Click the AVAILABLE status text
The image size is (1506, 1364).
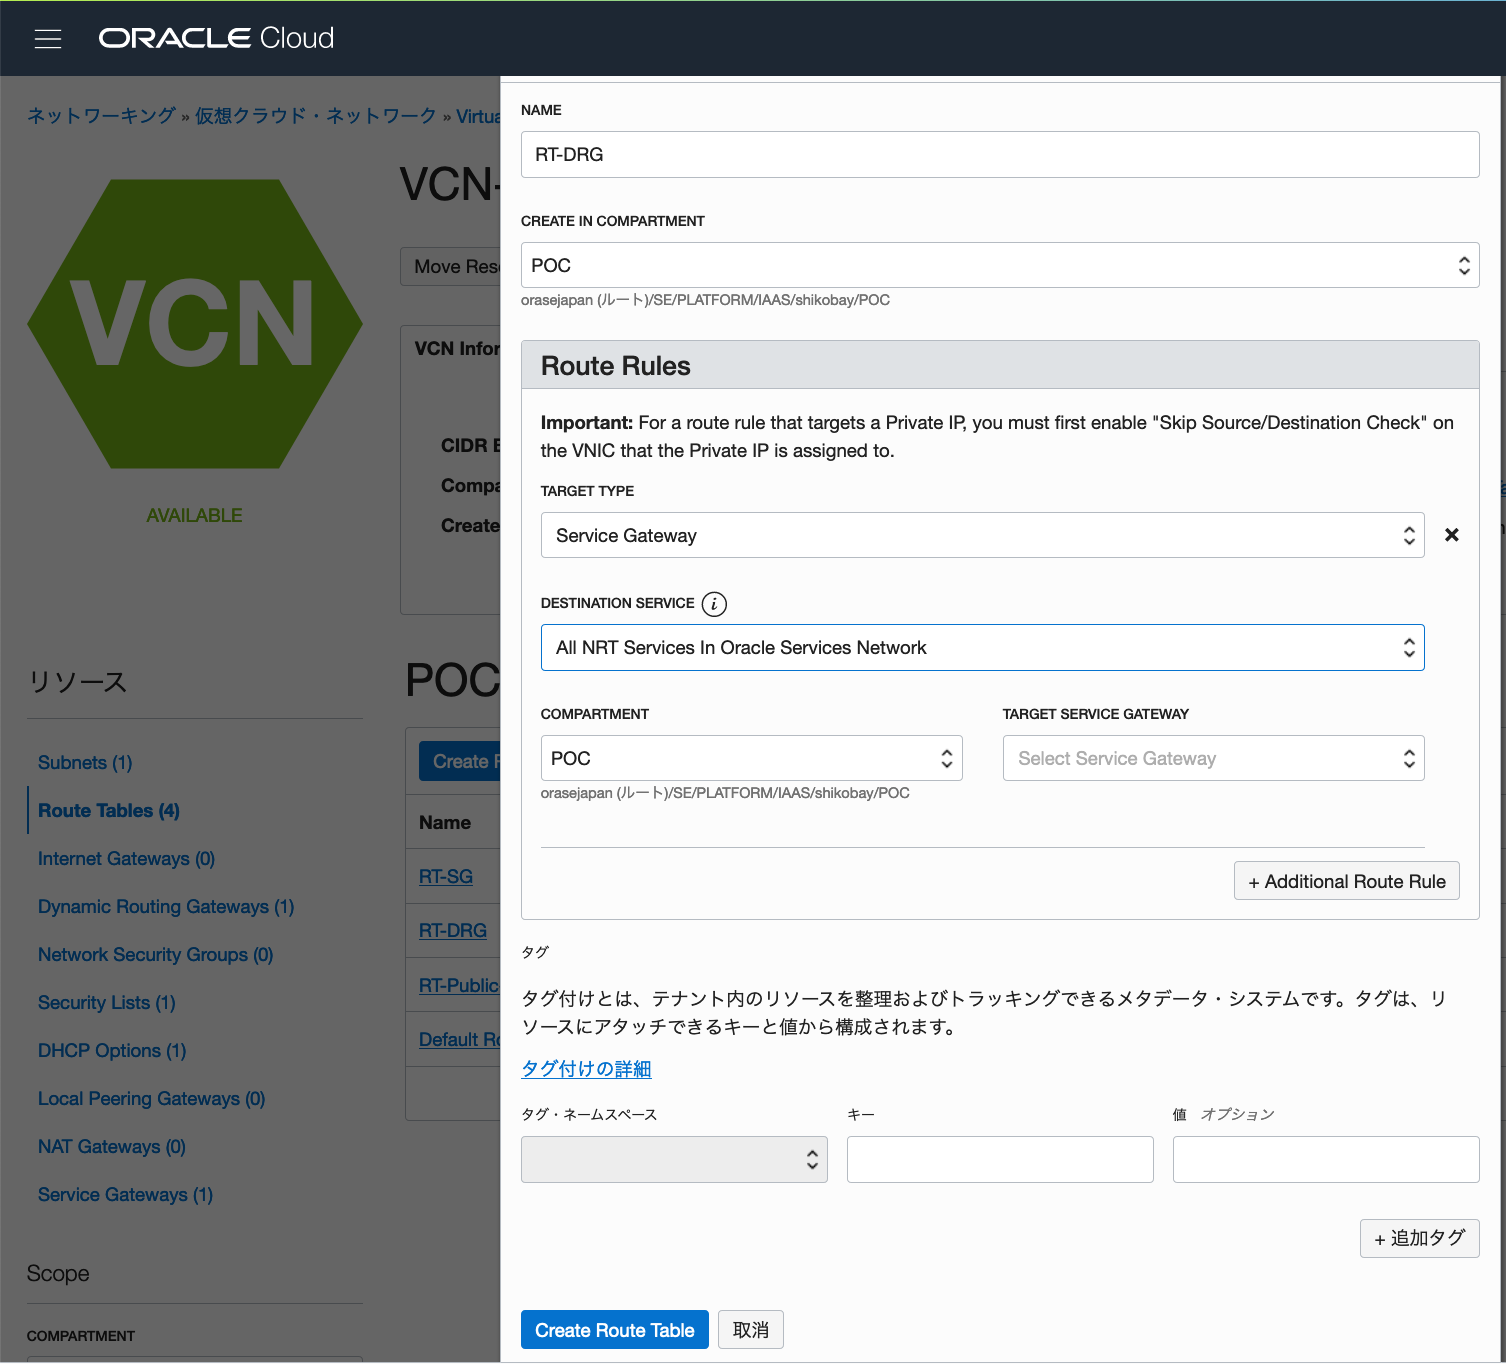[195, 516]
